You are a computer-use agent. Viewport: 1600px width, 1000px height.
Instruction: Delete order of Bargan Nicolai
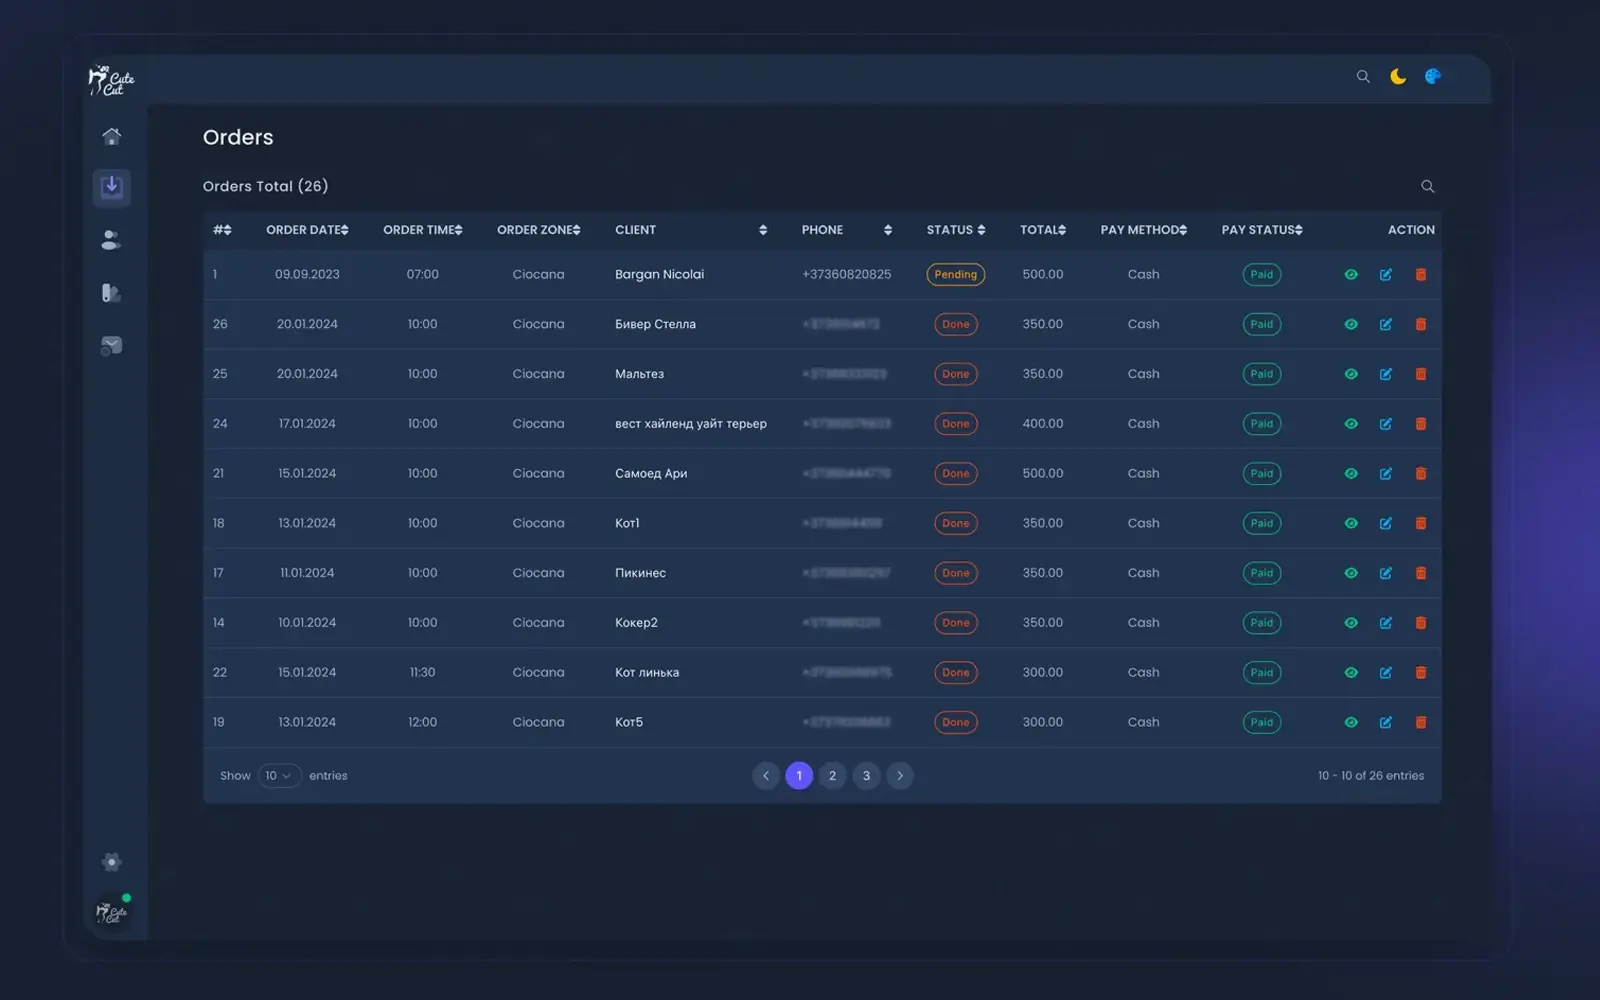tap(1421, 274)
